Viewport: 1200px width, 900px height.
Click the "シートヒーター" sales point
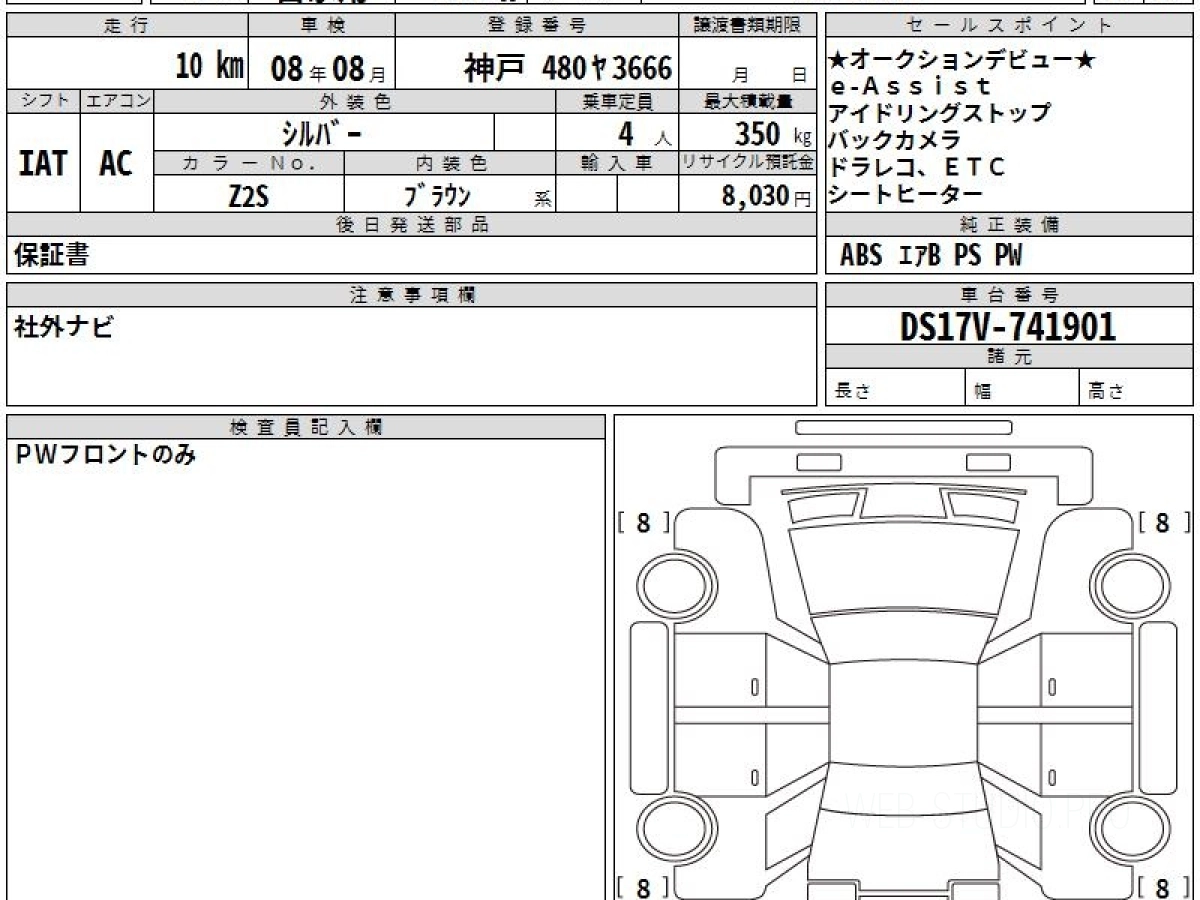click(x=906, y=193)
